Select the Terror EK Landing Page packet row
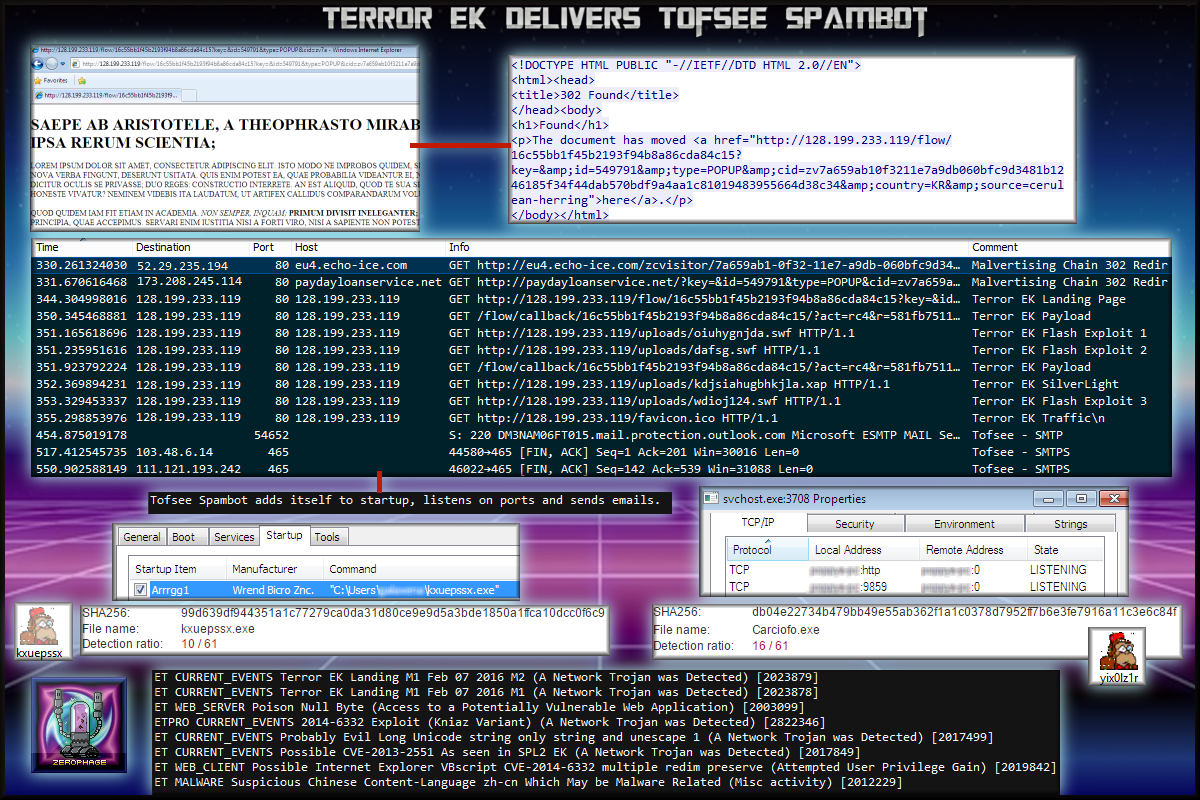1200x800 pixels. tap(600, 299)
